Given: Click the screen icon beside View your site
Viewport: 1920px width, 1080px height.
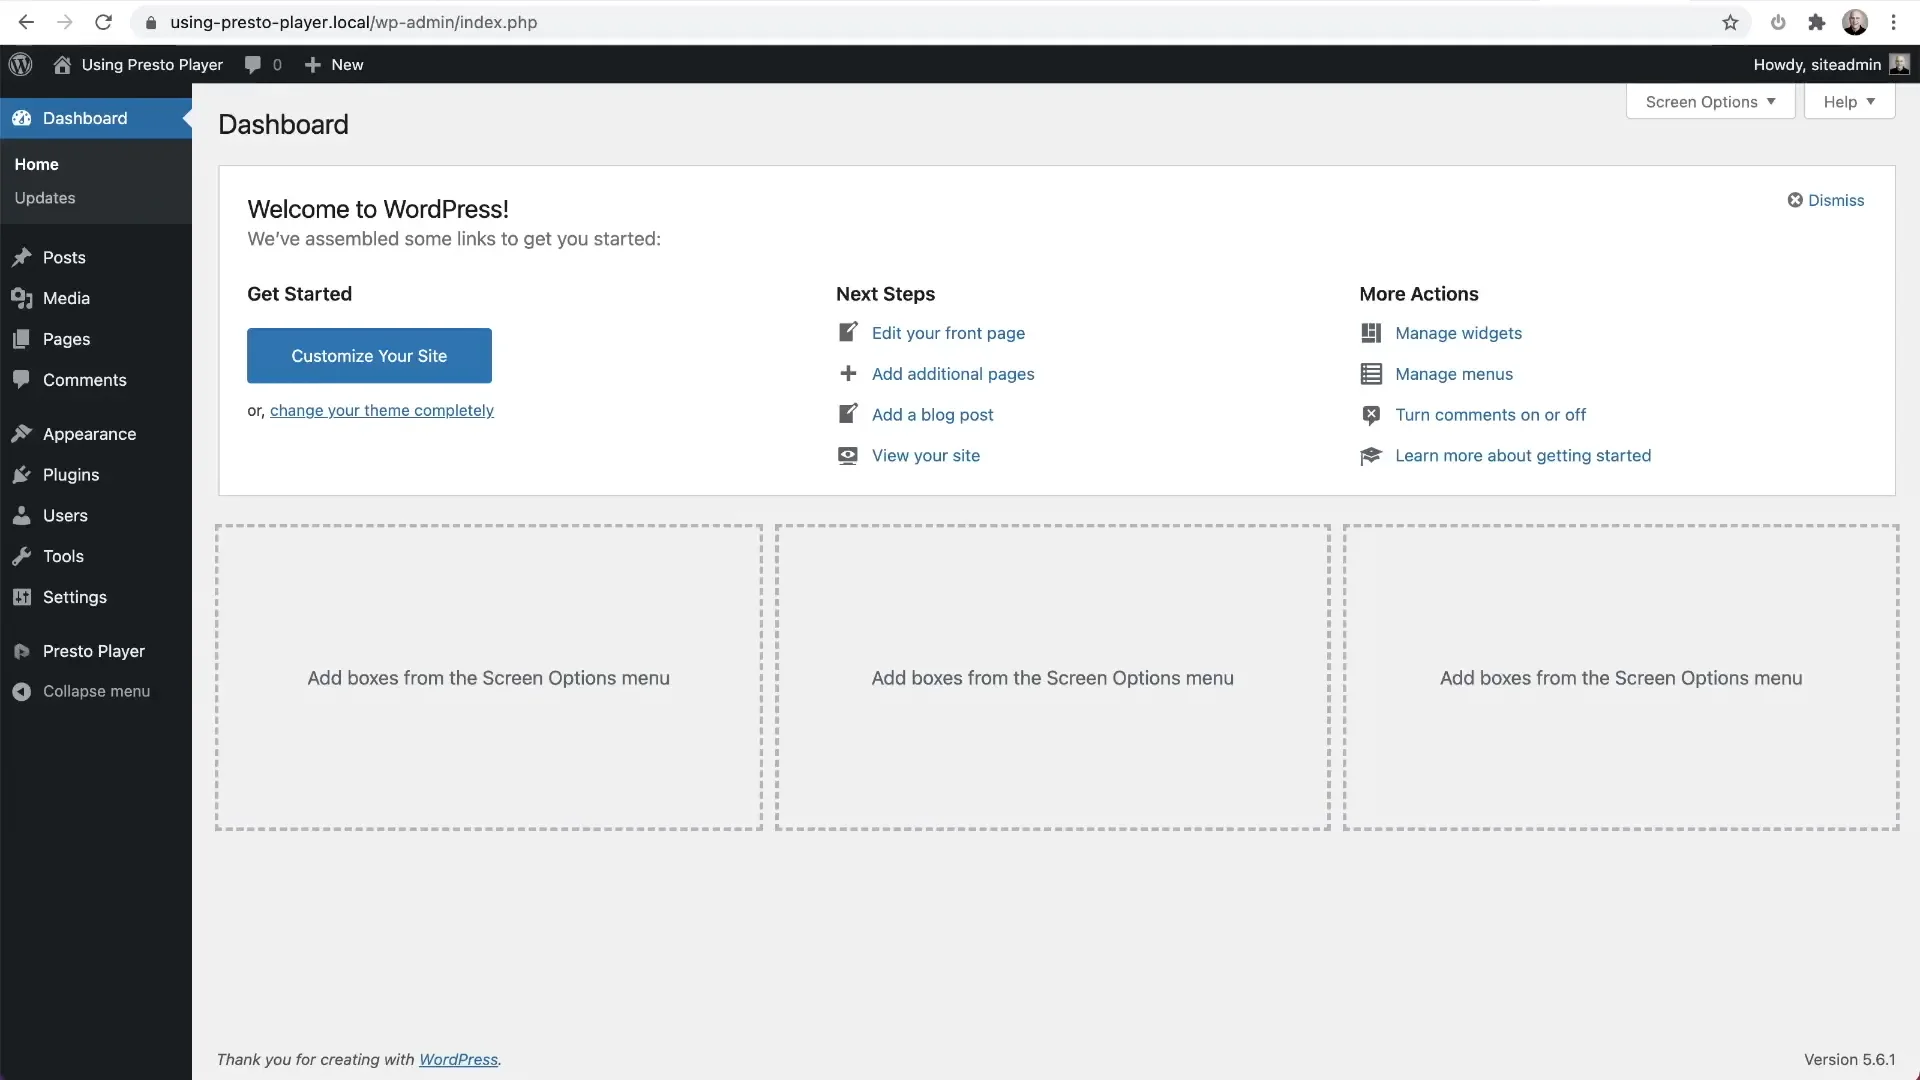Looking at the screenshot, I should tap(848, 455).
